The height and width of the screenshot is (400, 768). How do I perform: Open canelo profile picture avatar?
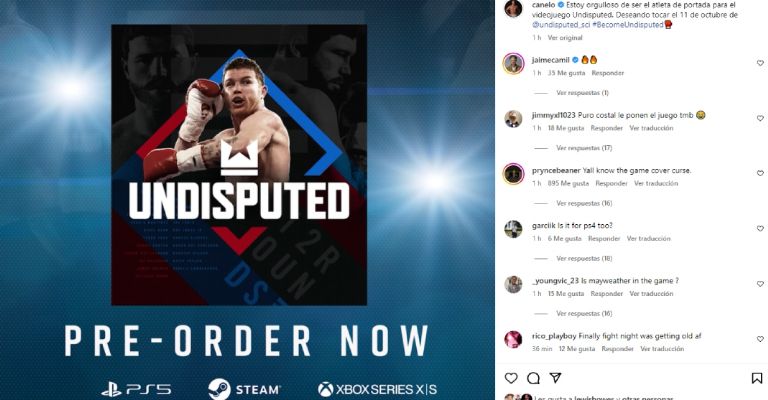click(513, 8)
